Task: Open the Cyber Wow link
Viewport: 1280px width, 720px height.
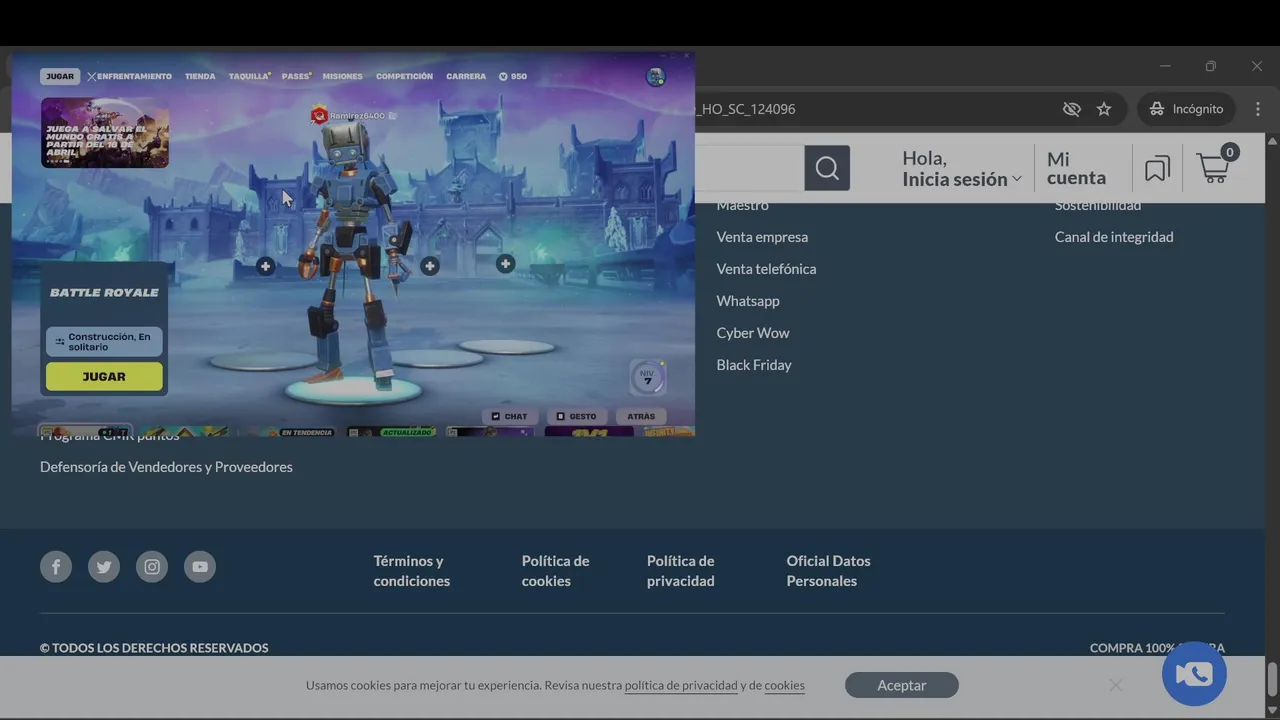Action: [x=753, y=333]
